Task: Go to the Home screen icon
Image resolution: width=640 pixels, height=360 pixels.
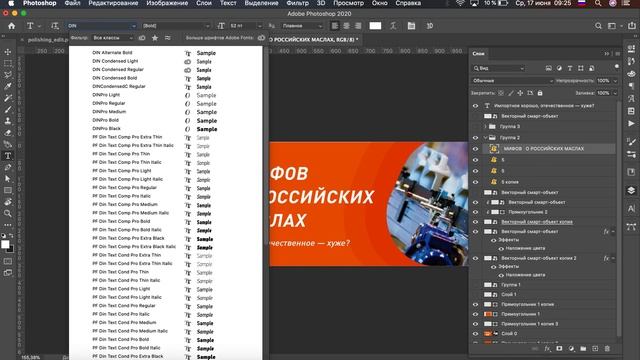Action: pos(11,26)
